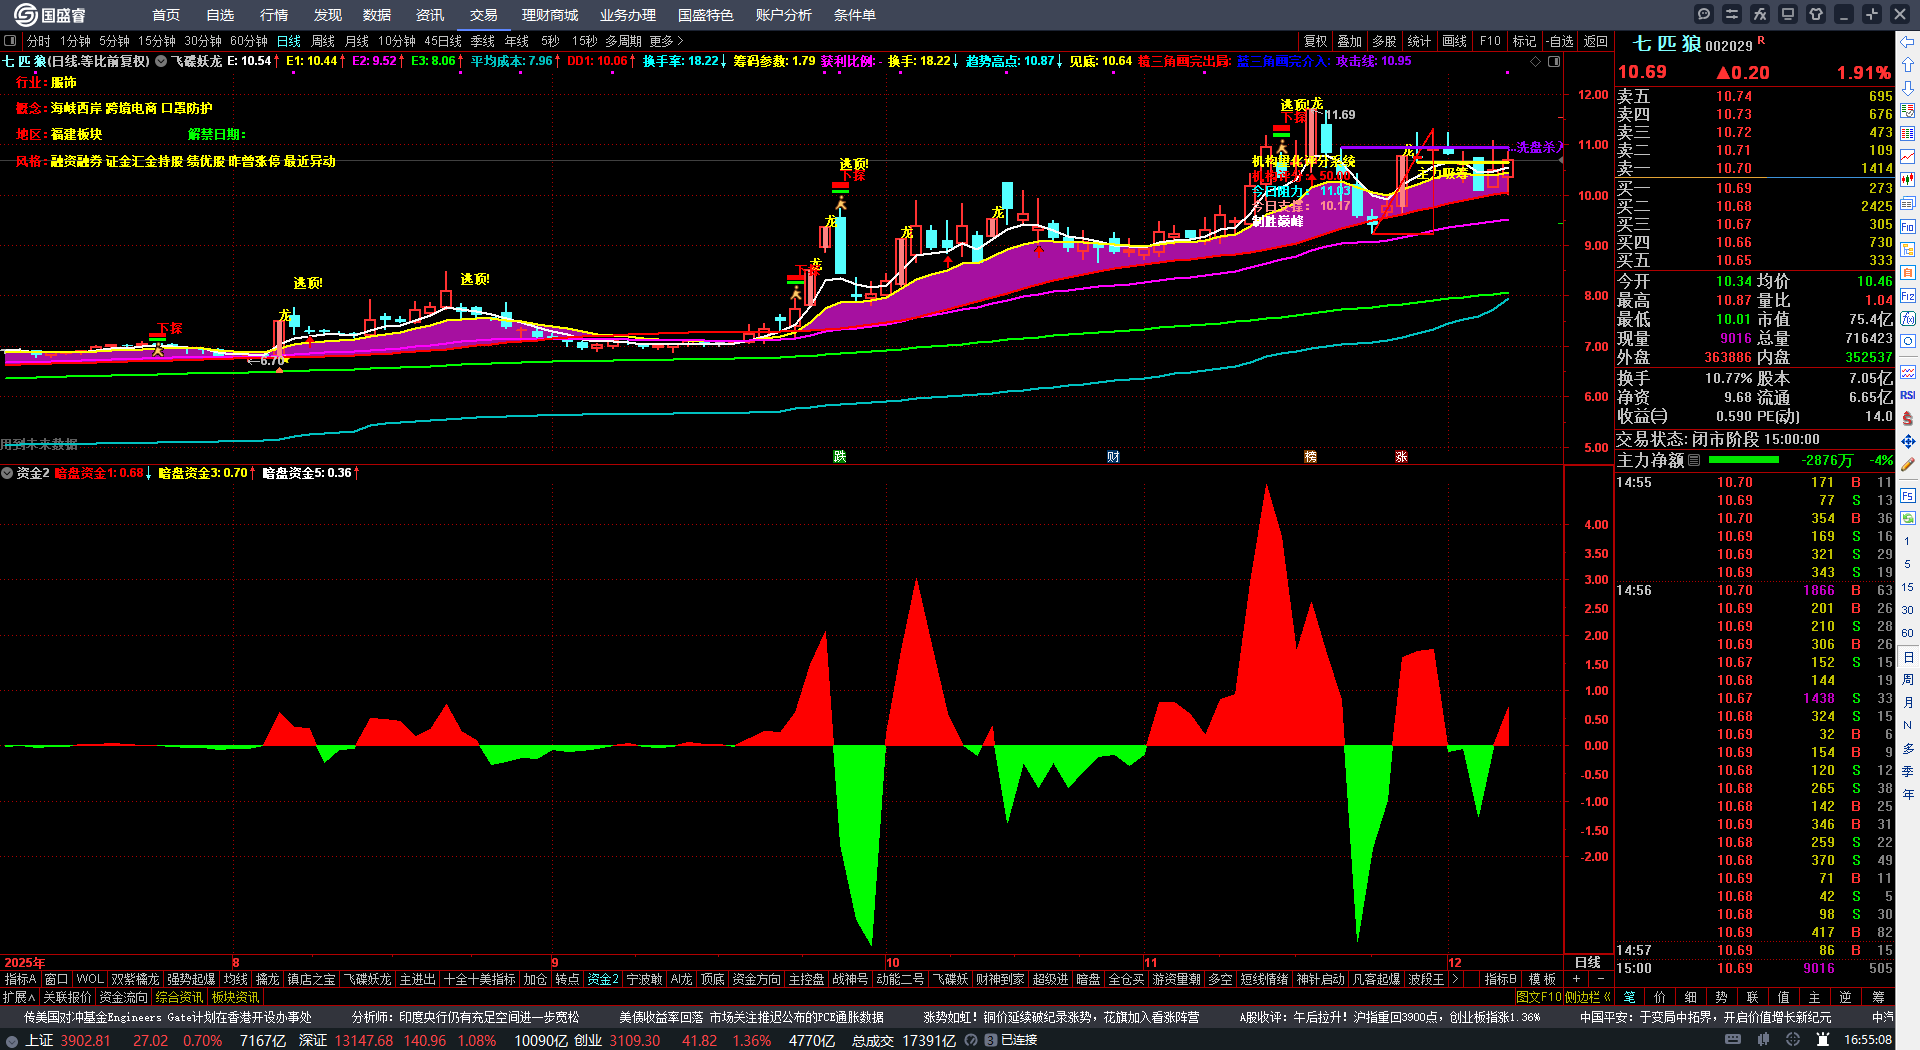This screenshot has height=1050, width=1920.
Task: Switch chart period to 分时
Action: 39,41
